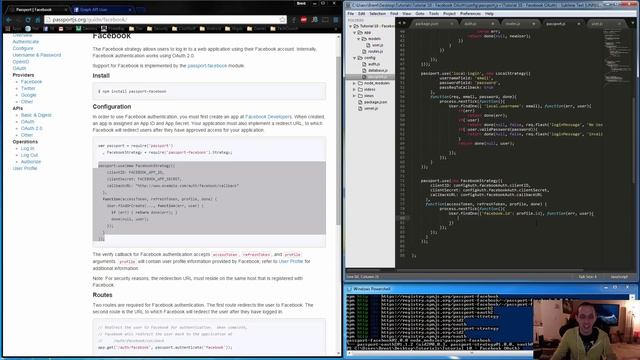Image resolution: width=640 pixels, height=360 pixels.
Task: Go back in the Chrome browser
Action: [9, 20]
